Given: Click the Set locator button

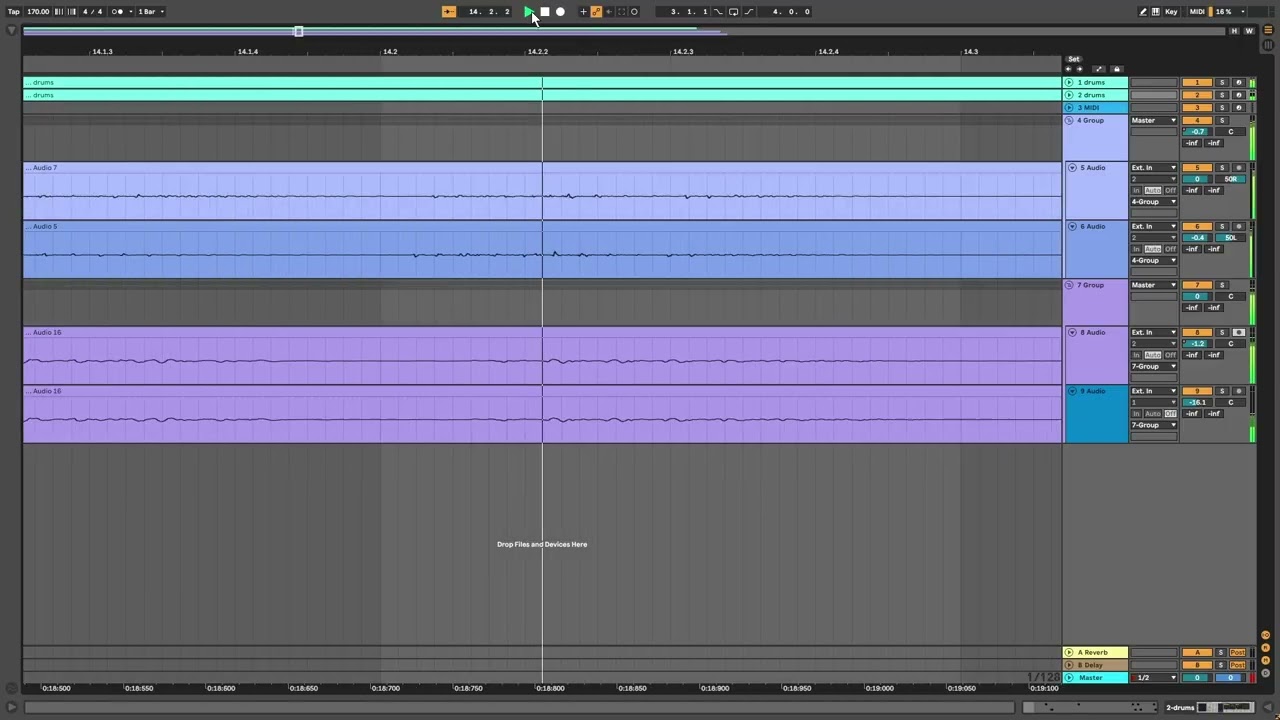Looking at the screenshot, I should [x=1074, y=60].
